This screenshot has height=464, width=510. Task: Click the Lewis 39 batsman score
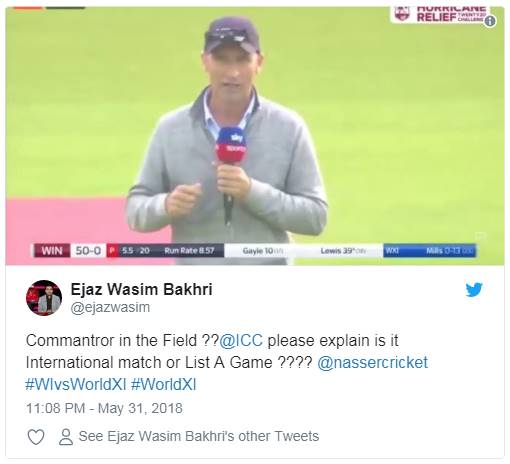343,251
